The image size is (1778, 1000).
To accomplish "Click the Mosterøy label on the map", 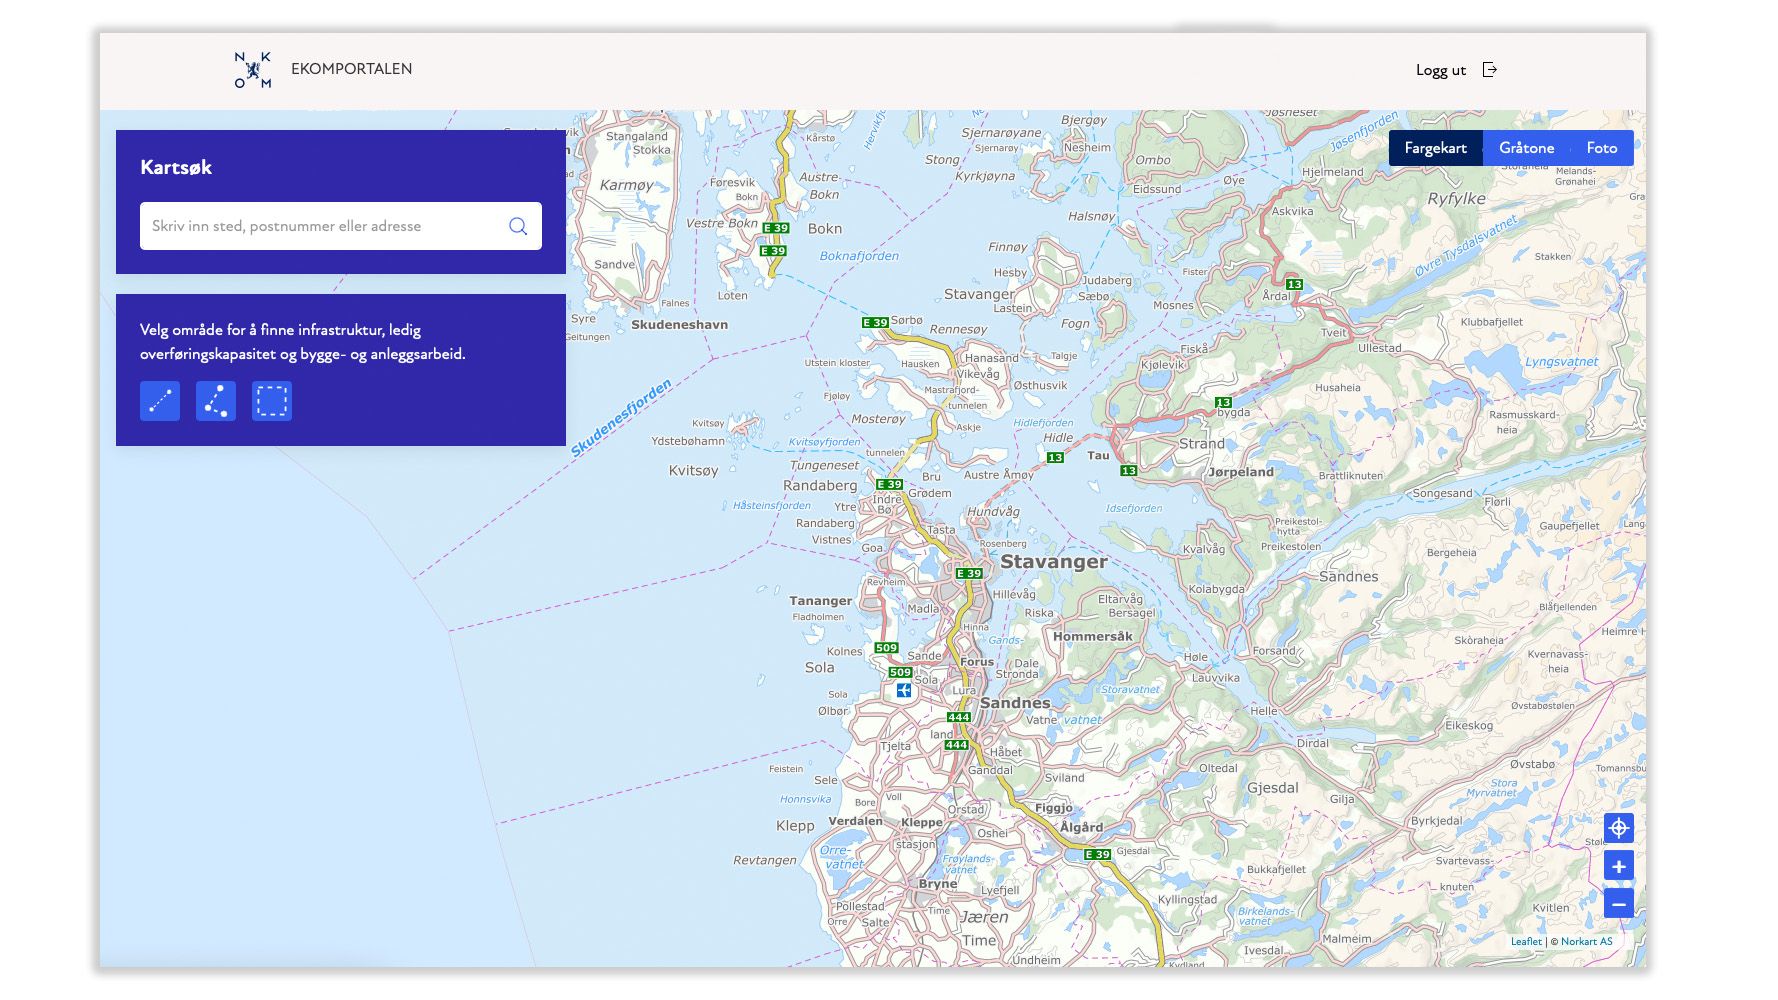I will coord(878,419).
